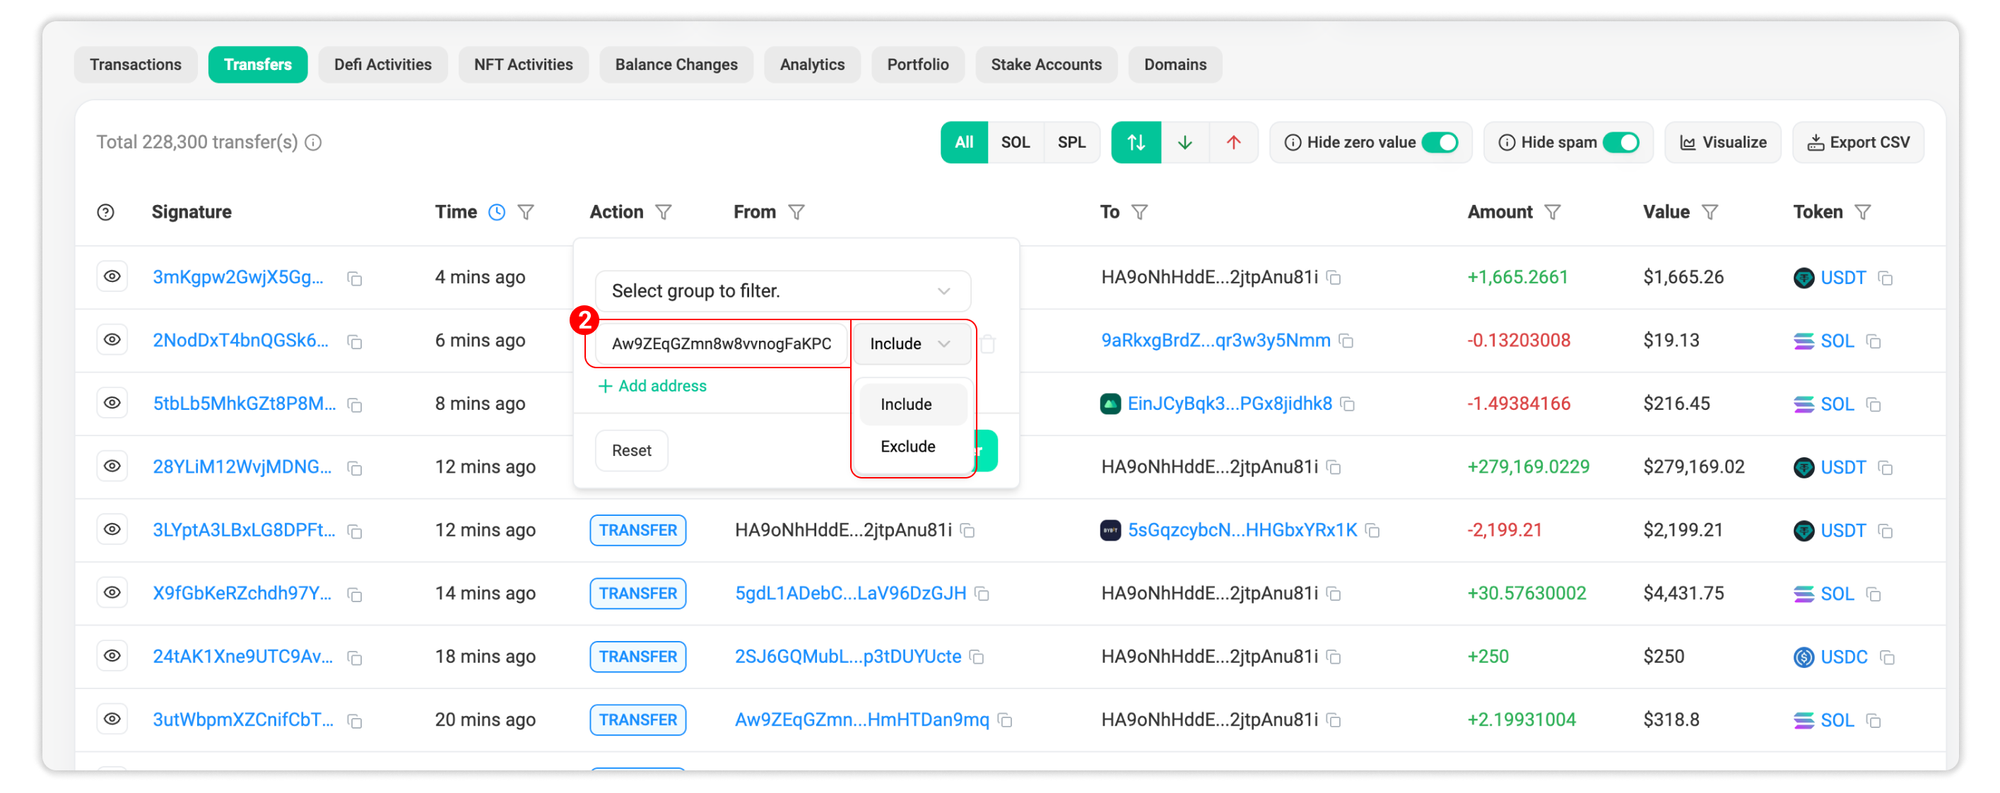Copy signature 28YLiM12WvjMDNG...
Viewport: 2000px width, 793px height.
point(355,468)
